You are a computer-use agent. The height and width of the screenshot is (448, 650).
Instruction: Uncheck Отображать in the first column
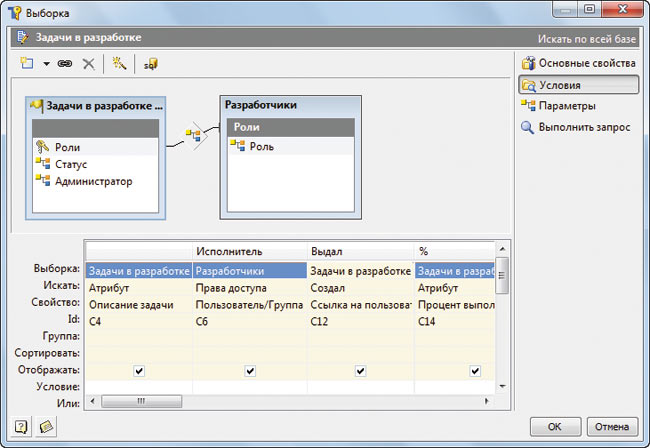point(139,370)
